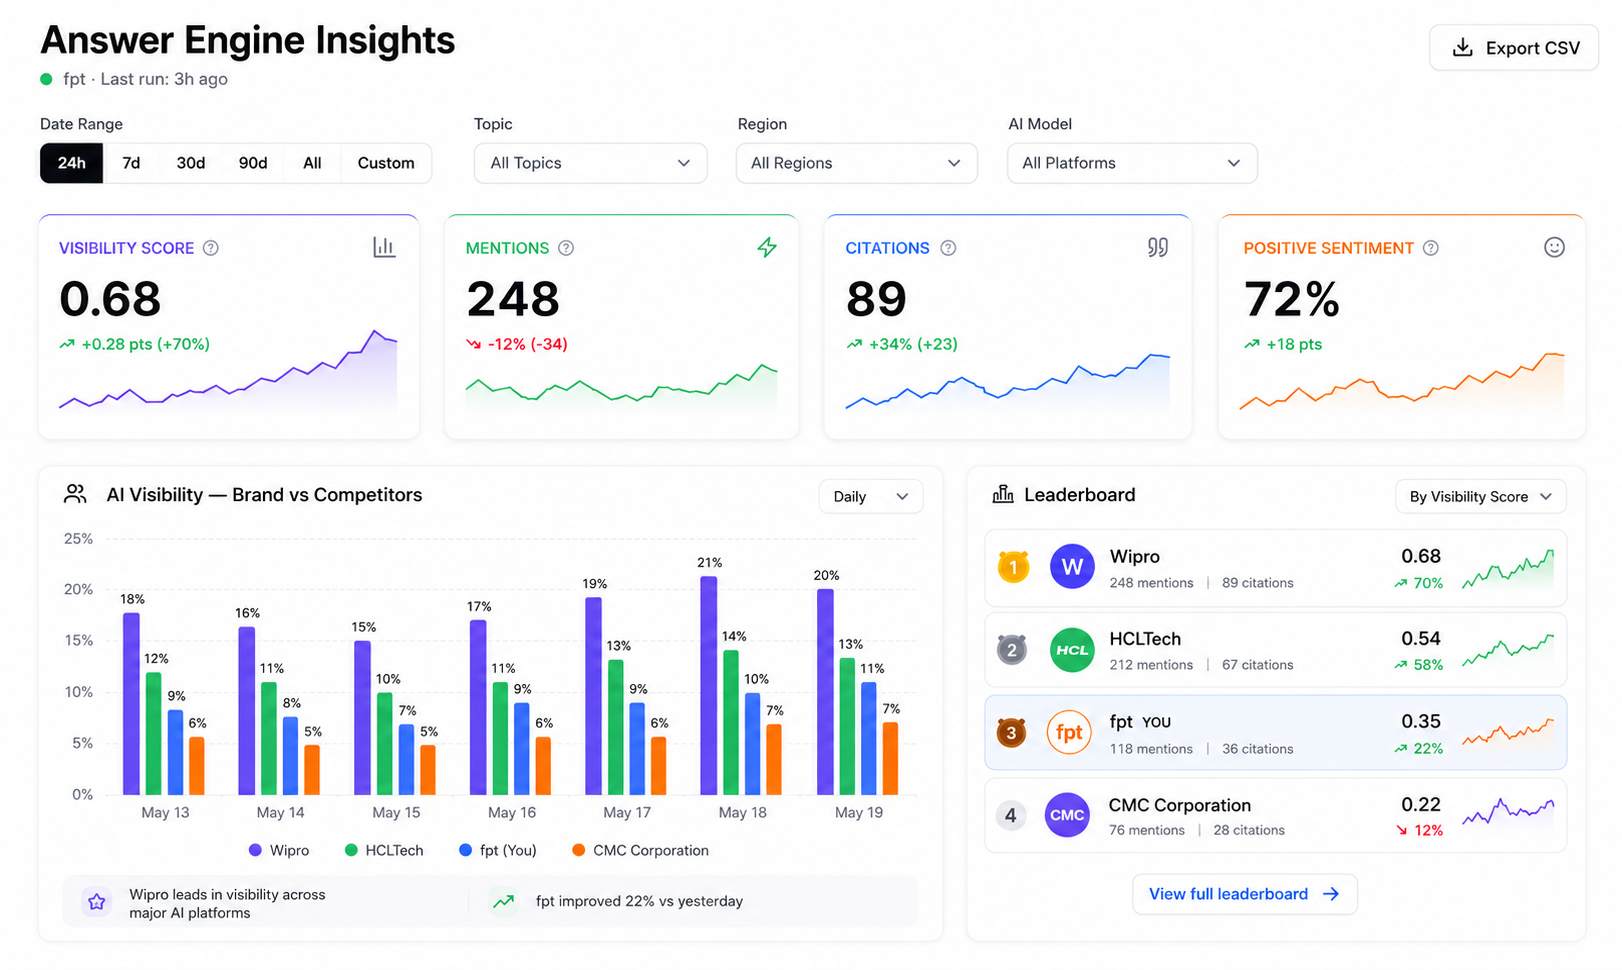The width and height of the screenshot is (1622, 970).
Task: Click the fpt Last run 3h ago text
Action: click(145, 79)
